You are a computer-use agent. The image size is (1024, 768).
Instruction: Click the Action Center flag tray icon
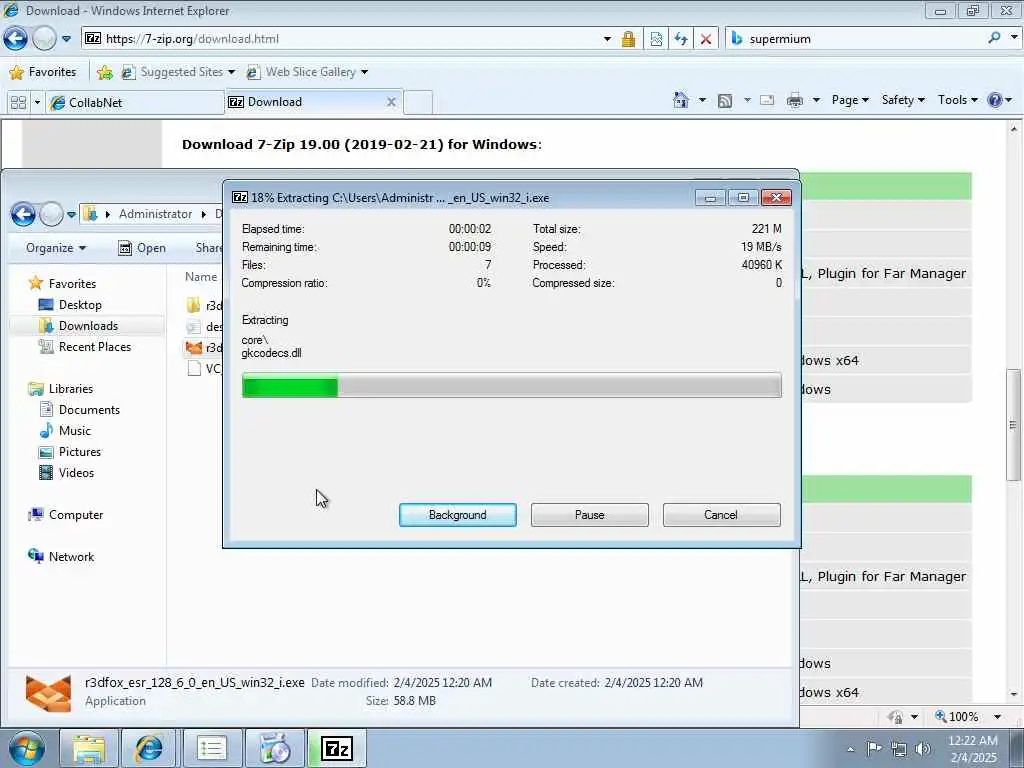point(874,748)
